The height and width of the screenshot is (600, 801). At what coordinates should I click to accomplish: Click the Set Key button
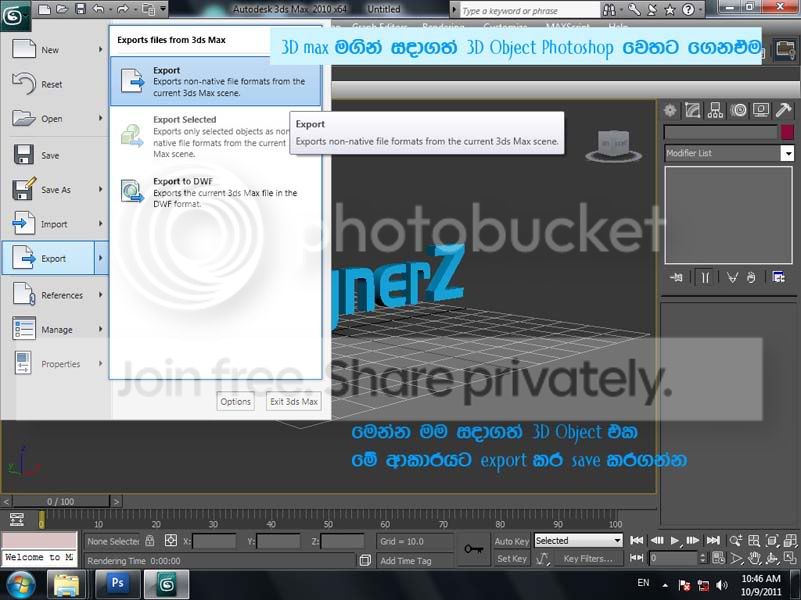511,559
